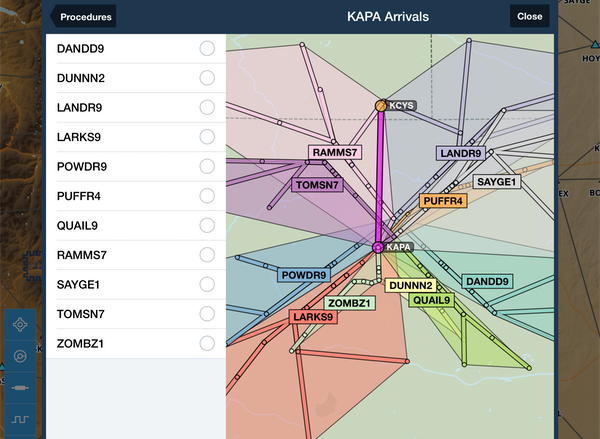Click the Close button in header
Viewport: 600px width, 439px height.
click(x=529, y=16)
